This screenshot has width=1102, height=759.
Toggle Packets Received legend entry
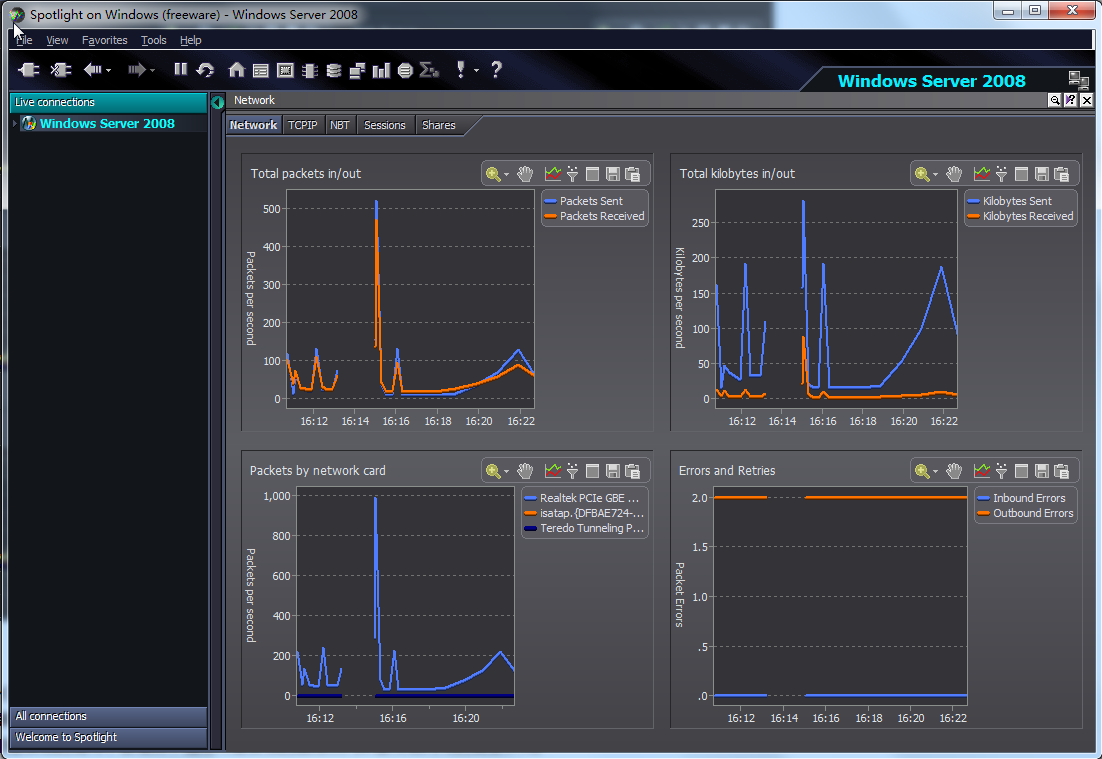tap(595, 216)
